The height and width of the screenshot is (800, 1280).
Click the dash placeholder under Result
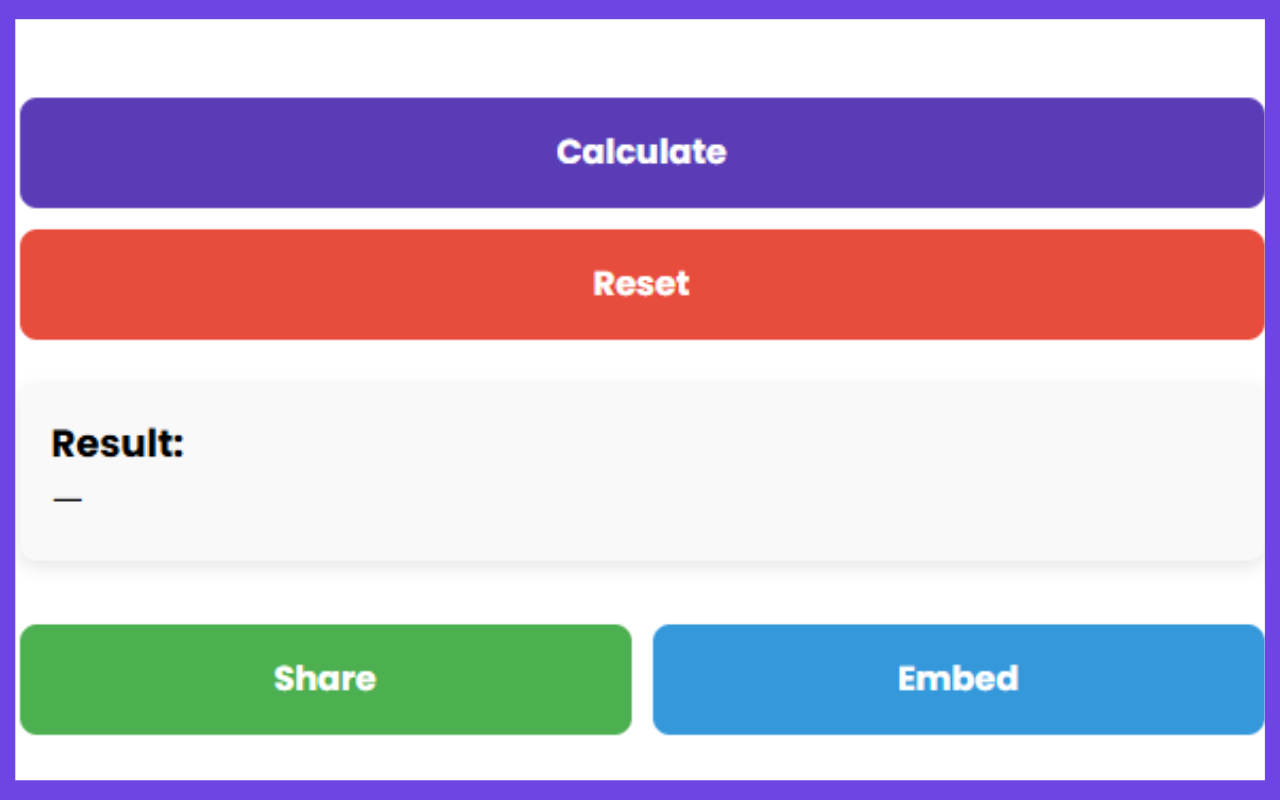[x=68, y=499]
